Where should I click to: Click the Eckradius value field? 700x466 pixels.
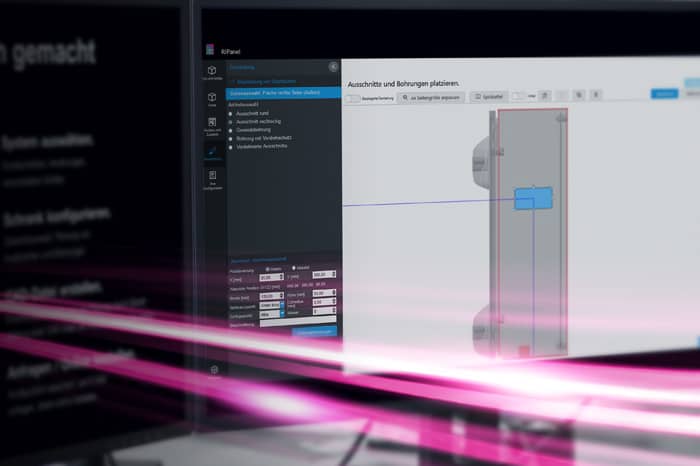pyautogui.click(x=324, y=302)
